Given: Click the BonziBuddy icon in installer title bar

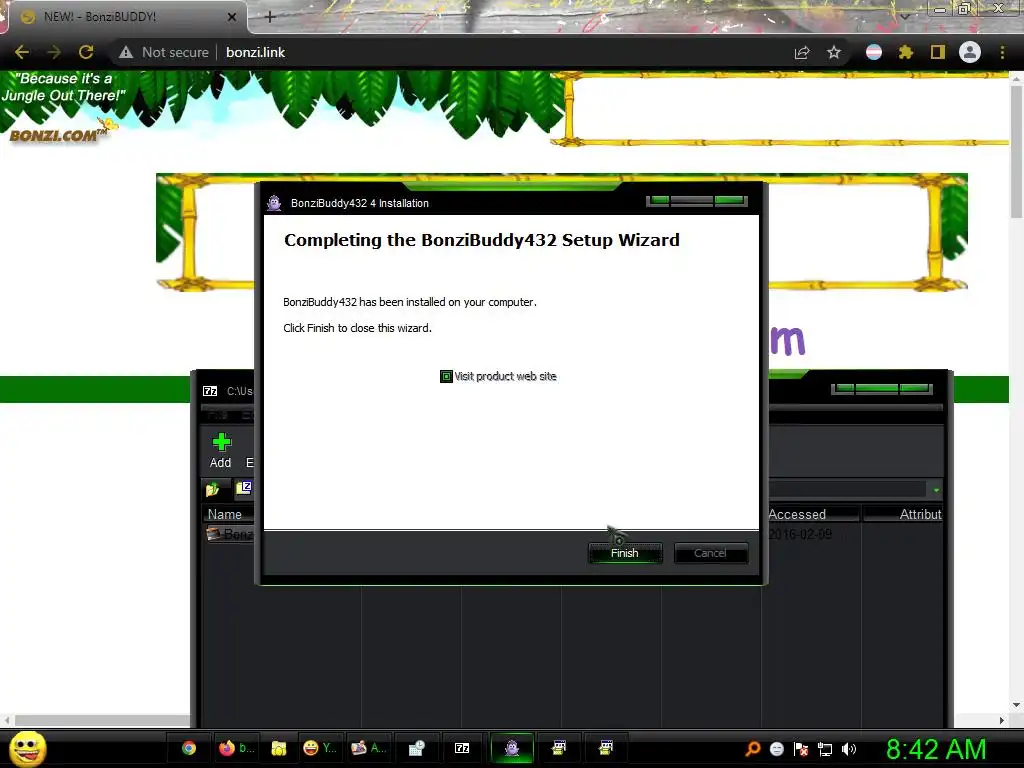Looking at the screenshot, I should click(x=274, y=203).
